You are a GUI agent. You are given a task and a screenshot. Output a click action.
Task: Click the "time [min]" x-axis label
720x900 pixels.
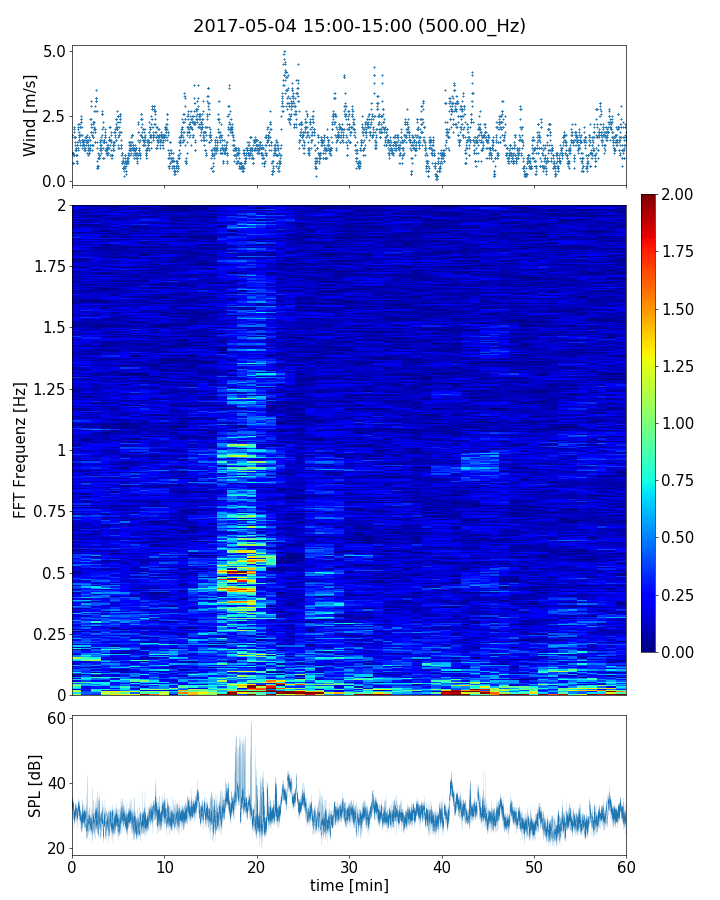pos(349,885)
